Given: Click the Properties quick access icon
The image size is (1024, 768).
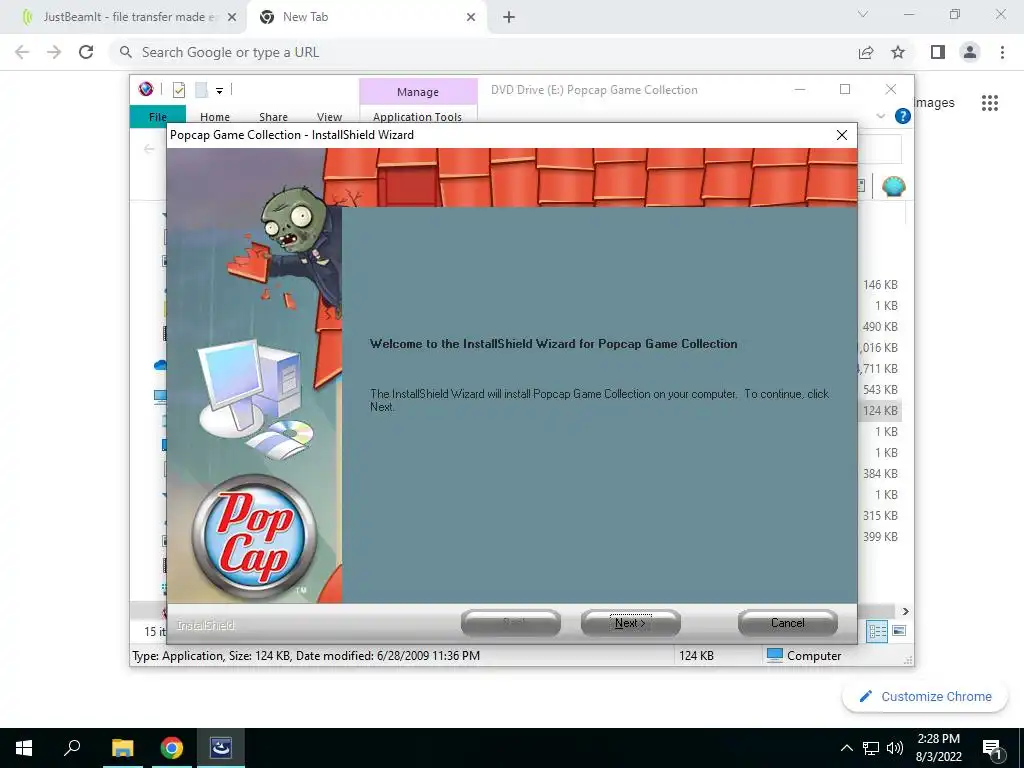Looking at the screenshot, I should click(178, 89).
